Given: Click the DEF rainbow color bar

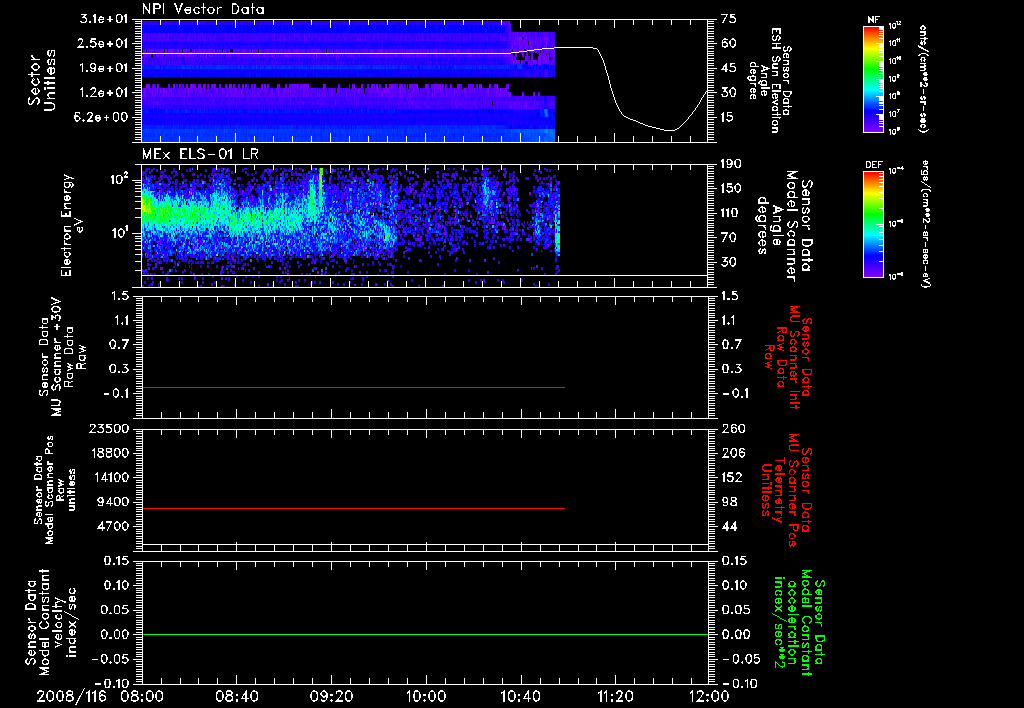Looking at the screenshot, I should 873,224.
